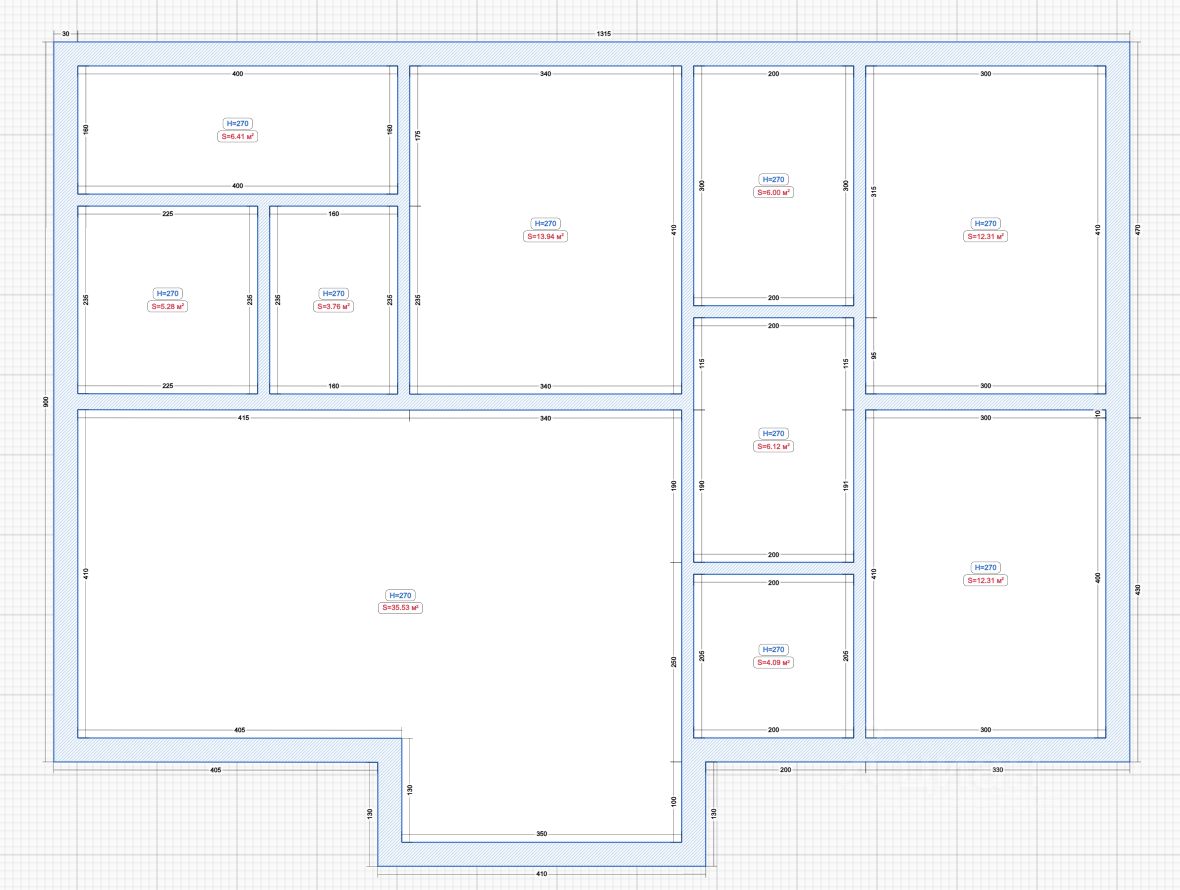Click the H=270 label above S=35.53 м²
This screenshot has width=1180, height=890.
(400, 595)
